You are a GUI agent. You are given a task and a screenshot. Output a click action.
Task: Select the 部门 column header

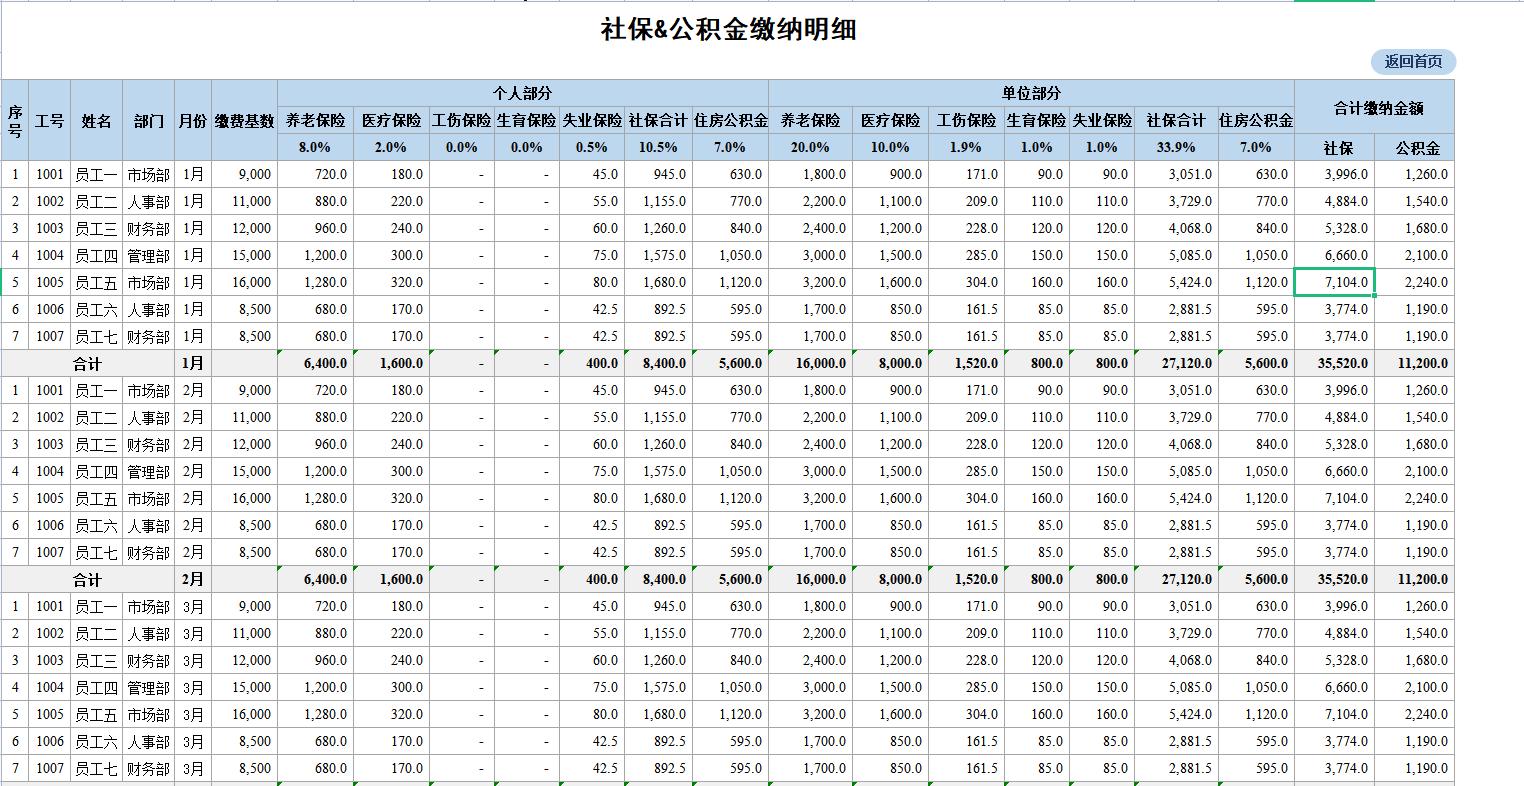coord(148,120)
